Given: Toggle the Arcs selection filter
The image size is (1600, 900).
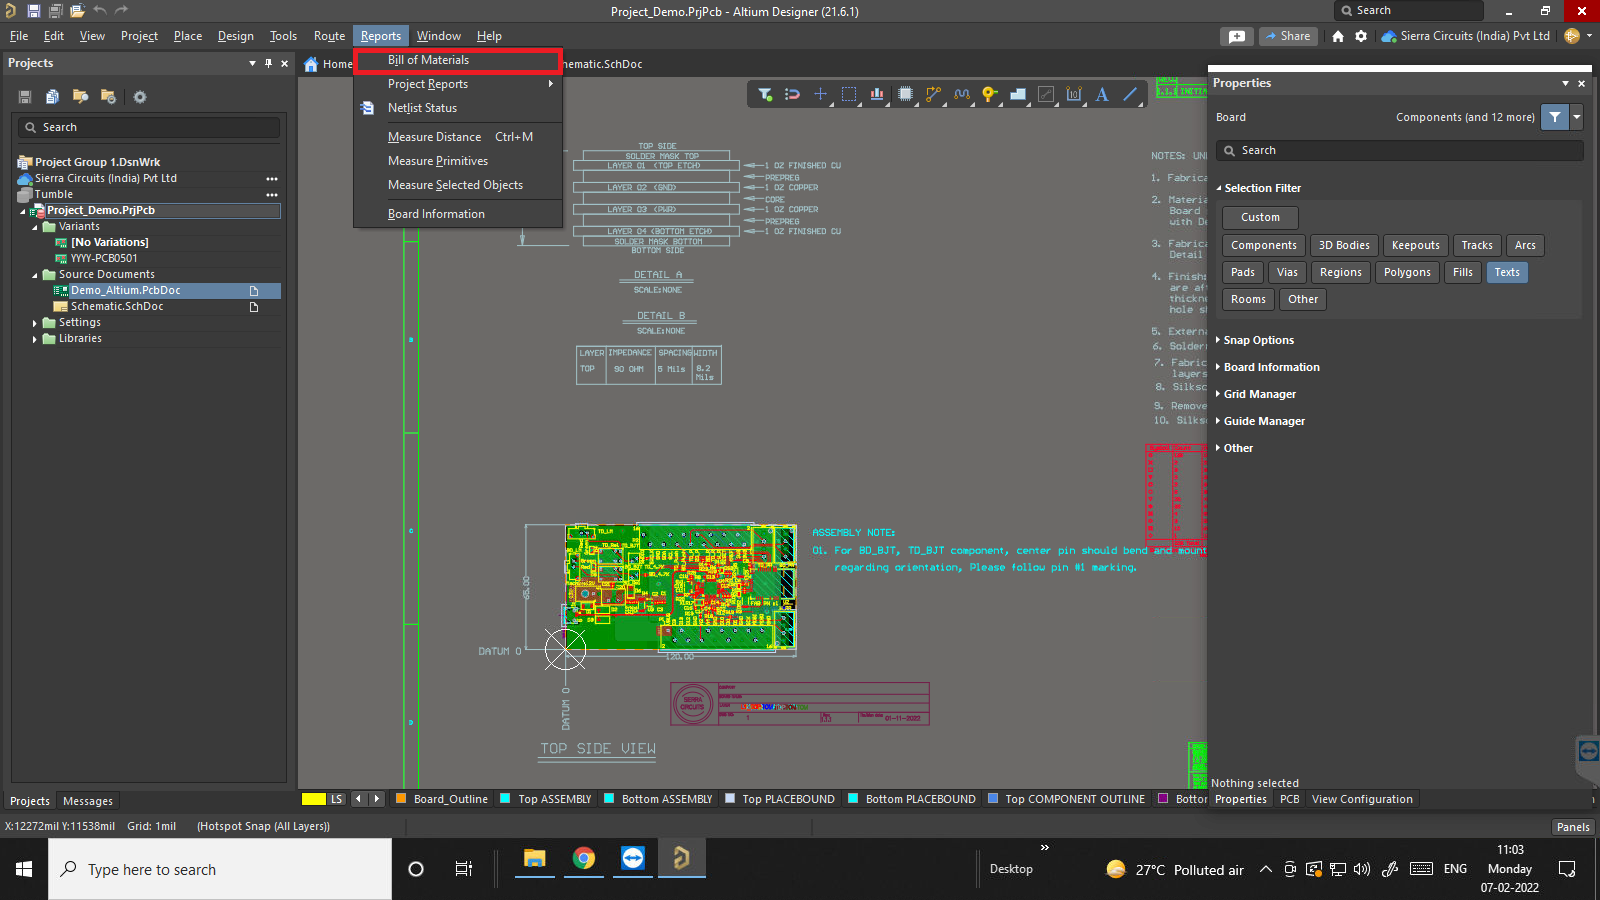Looking at the screenshot, I should (x=1525, y=245).
